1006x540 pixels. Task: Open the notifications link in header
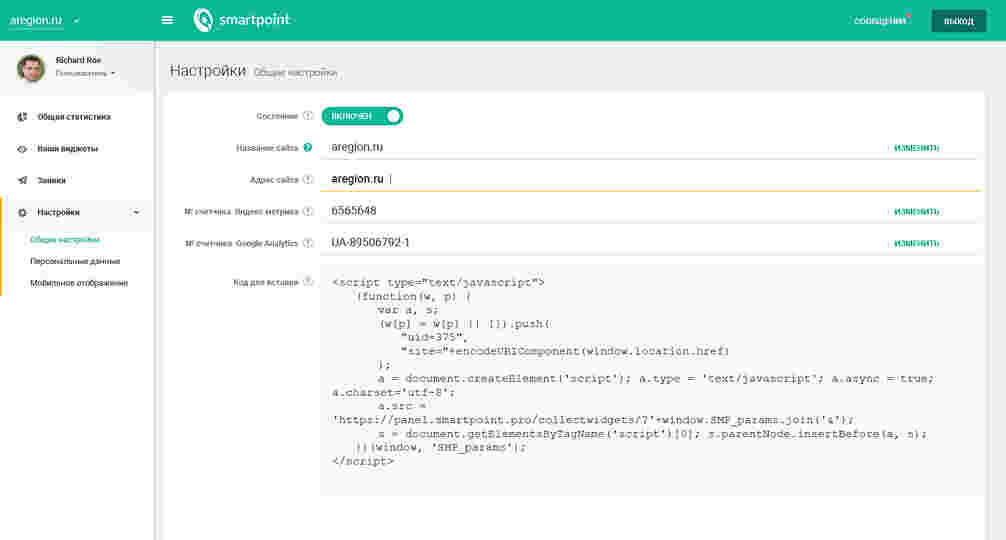point(881,21)
